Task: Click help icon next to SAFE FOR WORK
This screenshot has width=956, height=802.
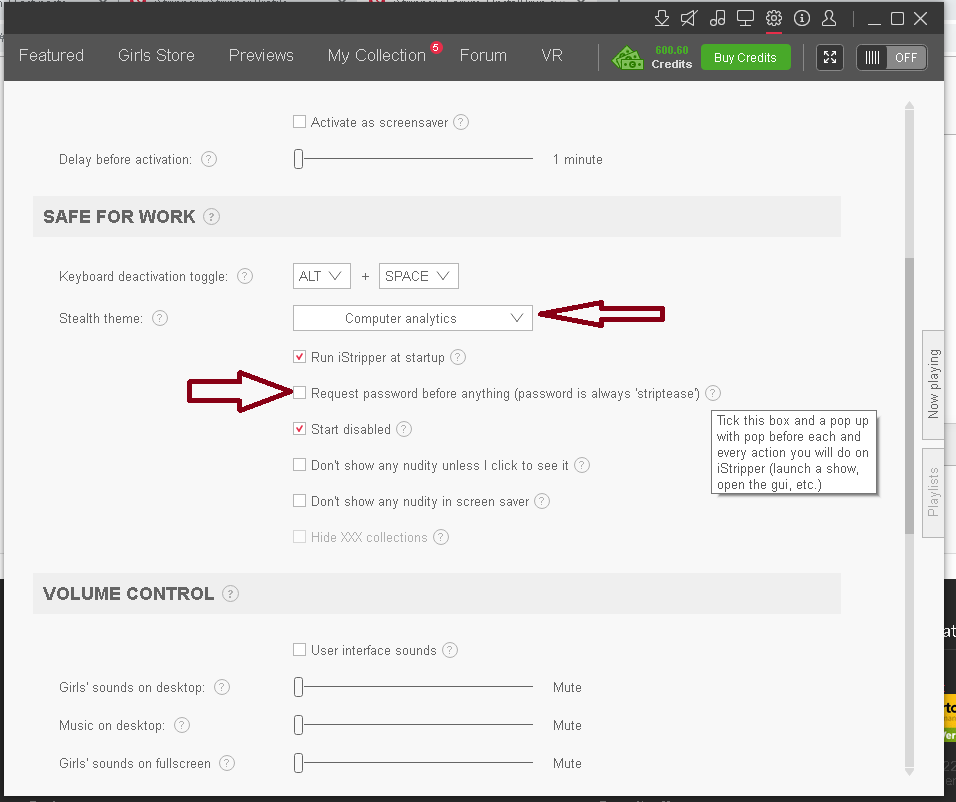Action: [x=212, y=217]
